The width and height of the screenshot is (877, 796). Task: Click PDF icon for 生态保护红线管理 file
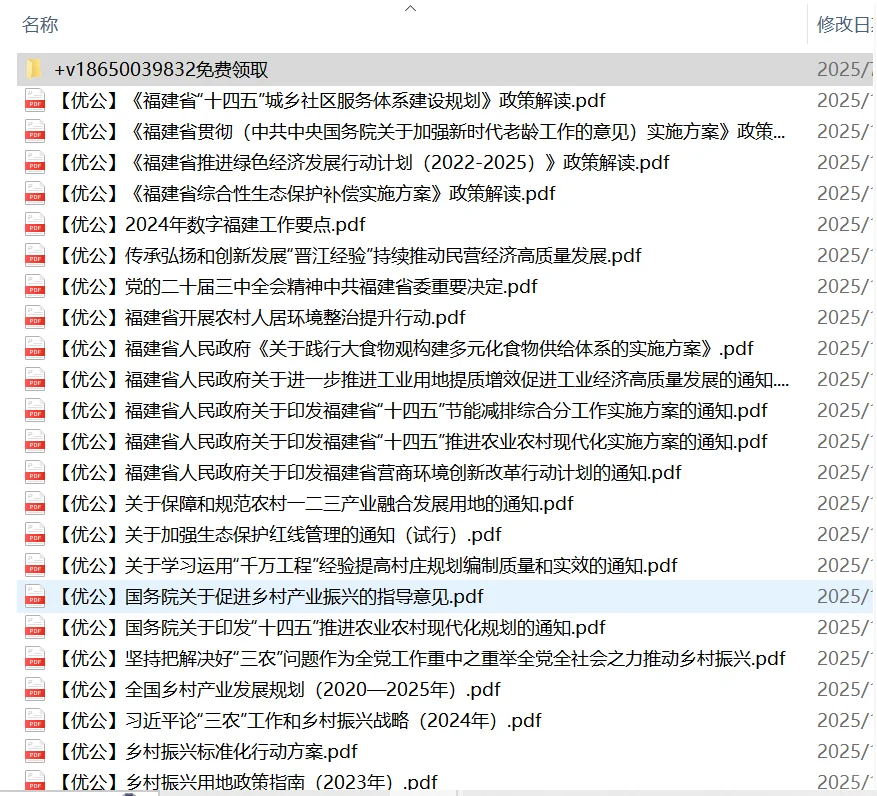pos(35,535)
